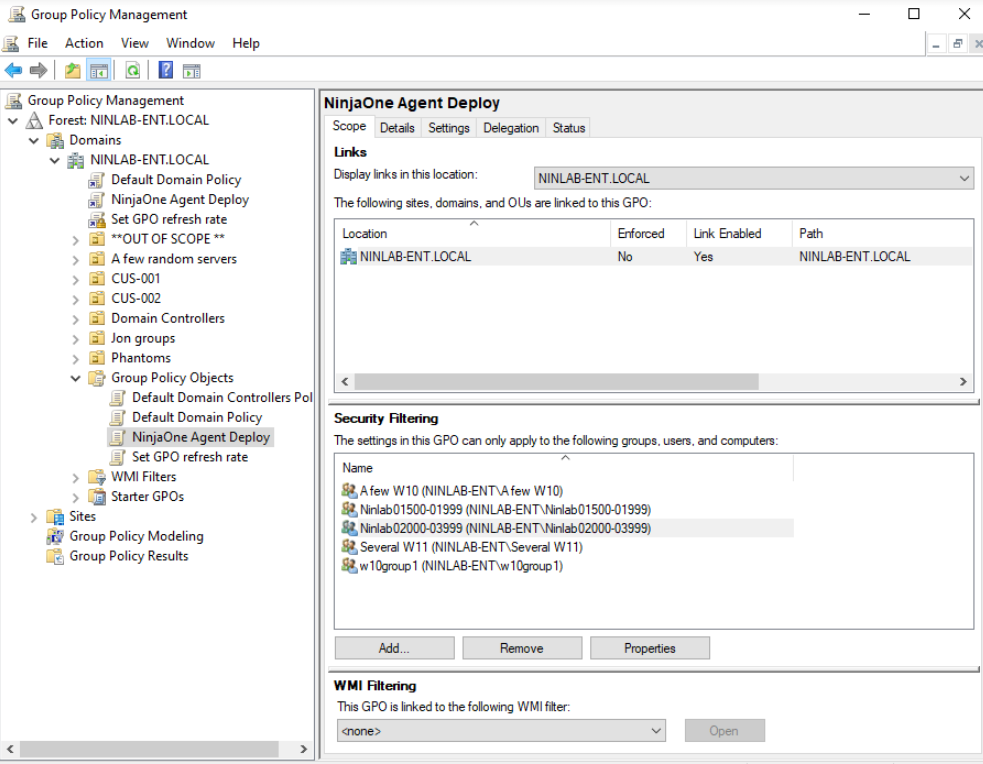This screenshot has width=983, height=764.
Task: Click the Add... button under Security Filtering
Action: pos(394,648)
